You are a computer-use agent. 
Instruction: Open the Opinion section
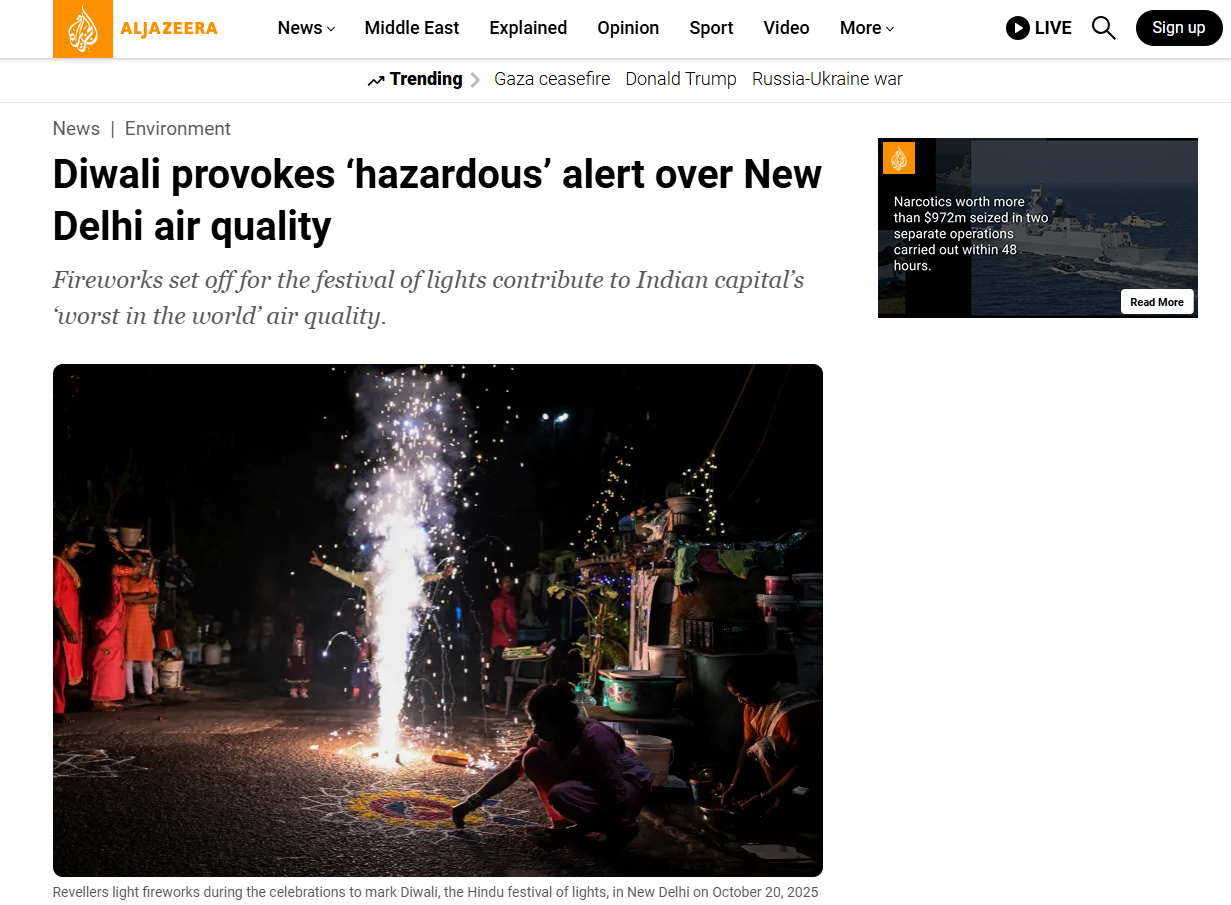pyautogui.click(x=628, y=28)
